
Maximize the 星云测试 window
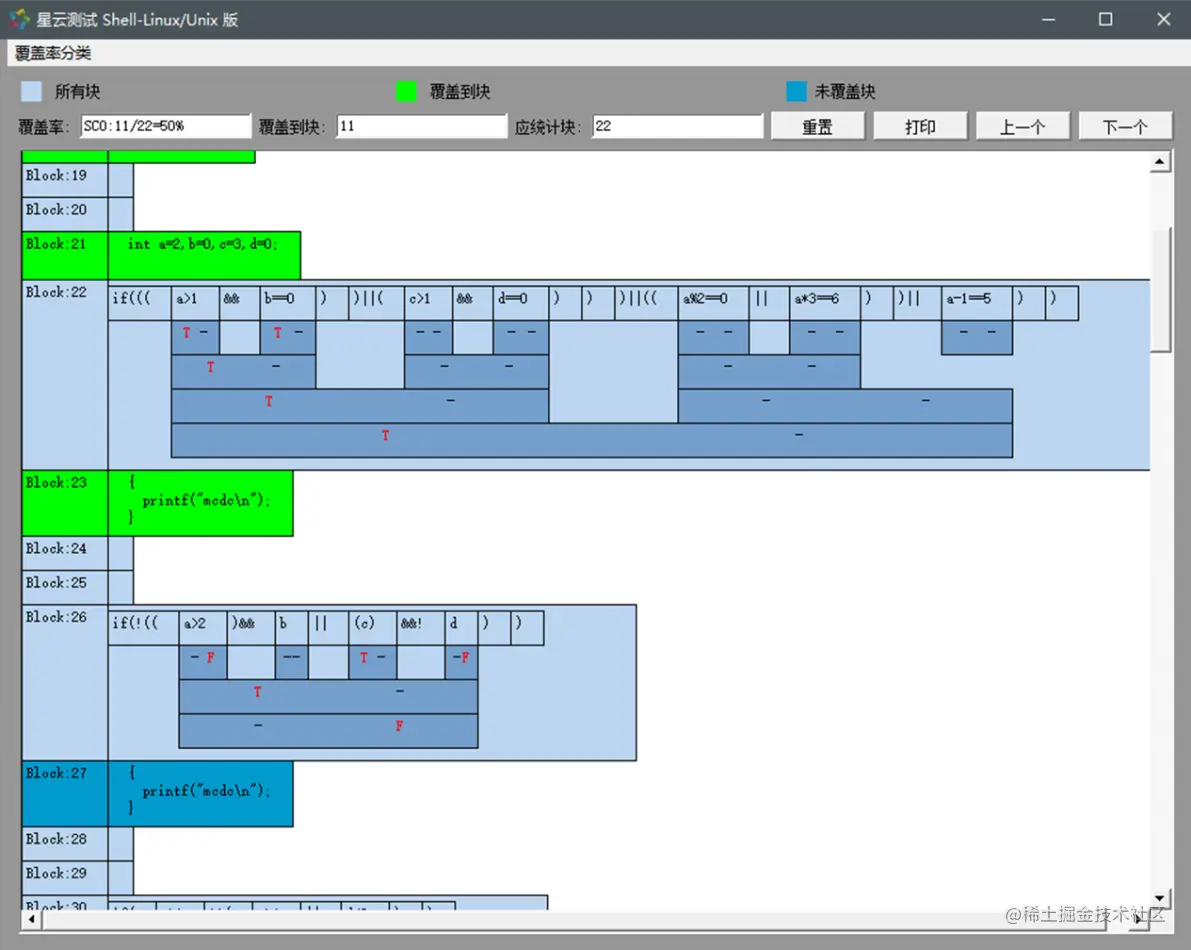(1106, 19)
